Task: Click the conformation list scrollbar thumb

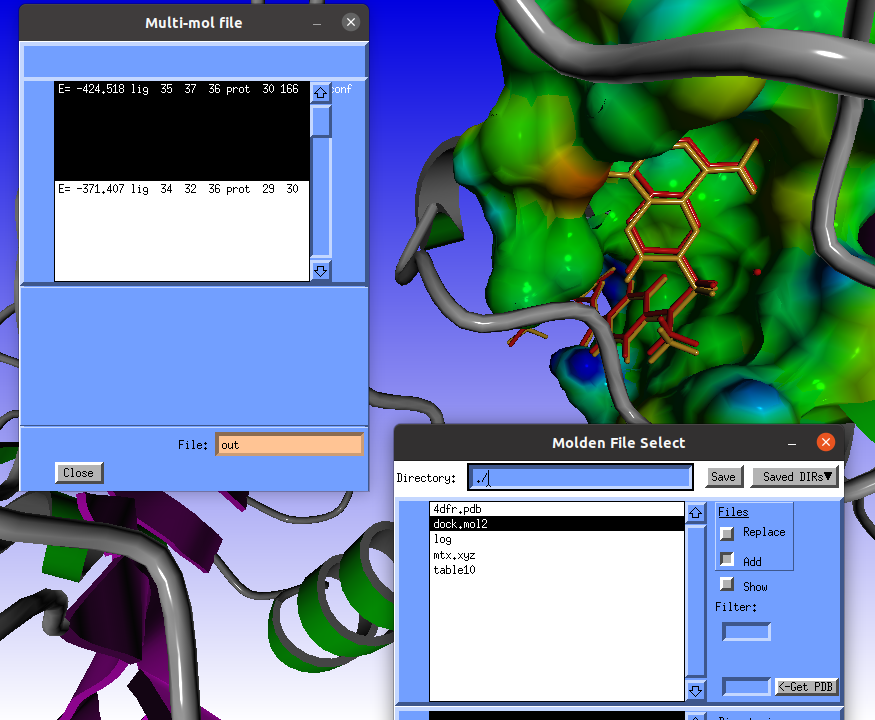Action: [x=320, y=121]
